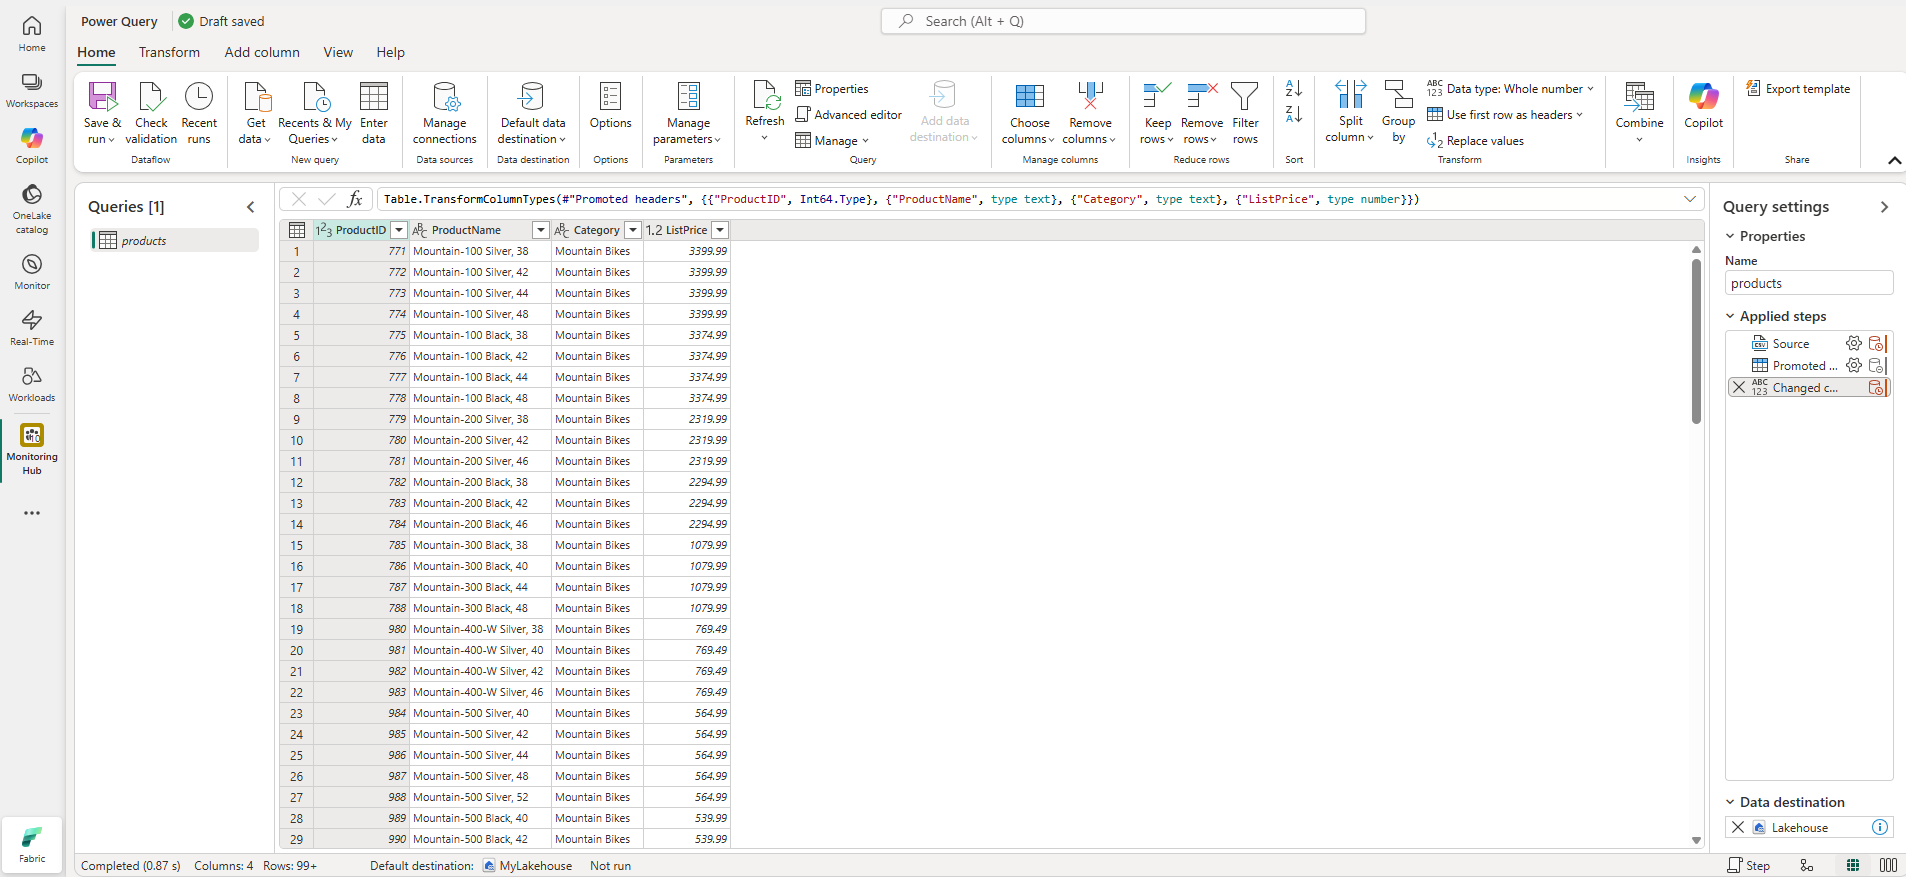Screen dimensions: 1906x877
Task: Open the Options dialog
Action: tap(610, 106)
